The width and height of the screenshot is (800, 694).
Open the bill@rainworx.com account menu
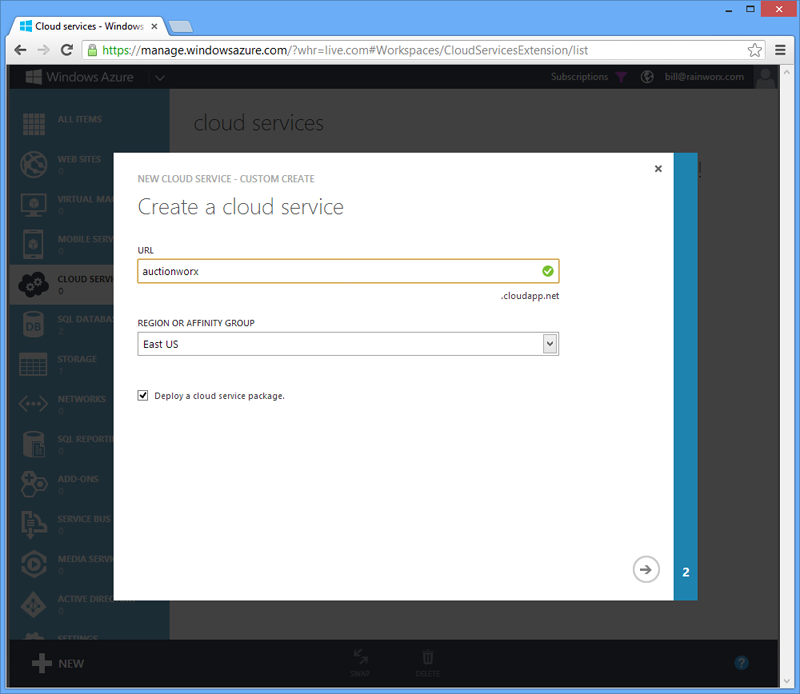[704, 77]
